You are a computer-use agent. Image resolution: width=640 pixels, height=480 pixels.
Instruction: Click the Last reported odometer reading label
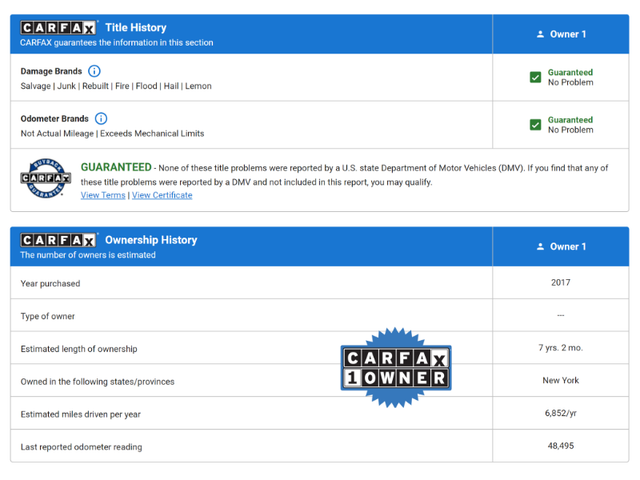(81, 447)
